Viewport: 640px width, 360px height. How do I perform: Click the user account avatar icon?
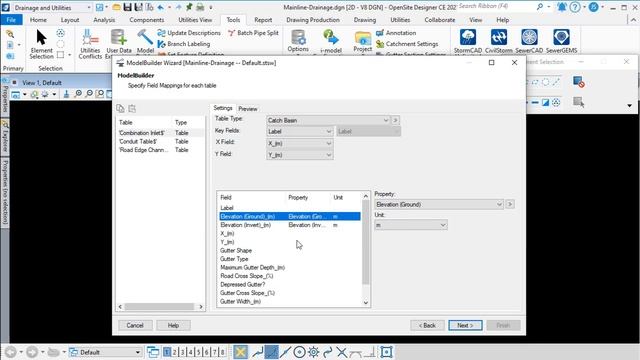(594, 7)
